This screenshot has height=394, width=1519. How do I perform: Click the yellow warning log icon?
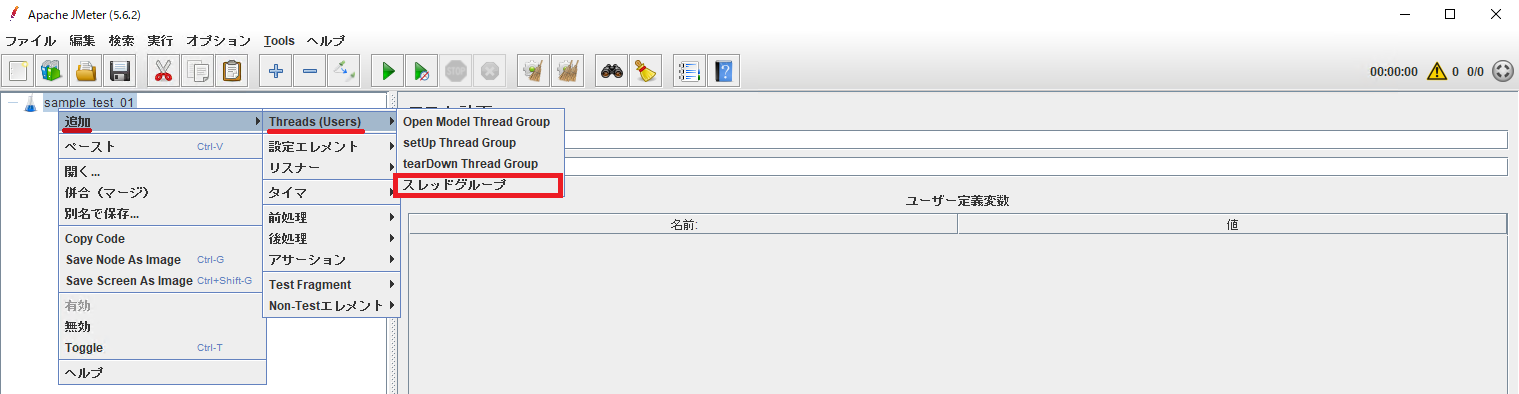(x=1437, y=72)
